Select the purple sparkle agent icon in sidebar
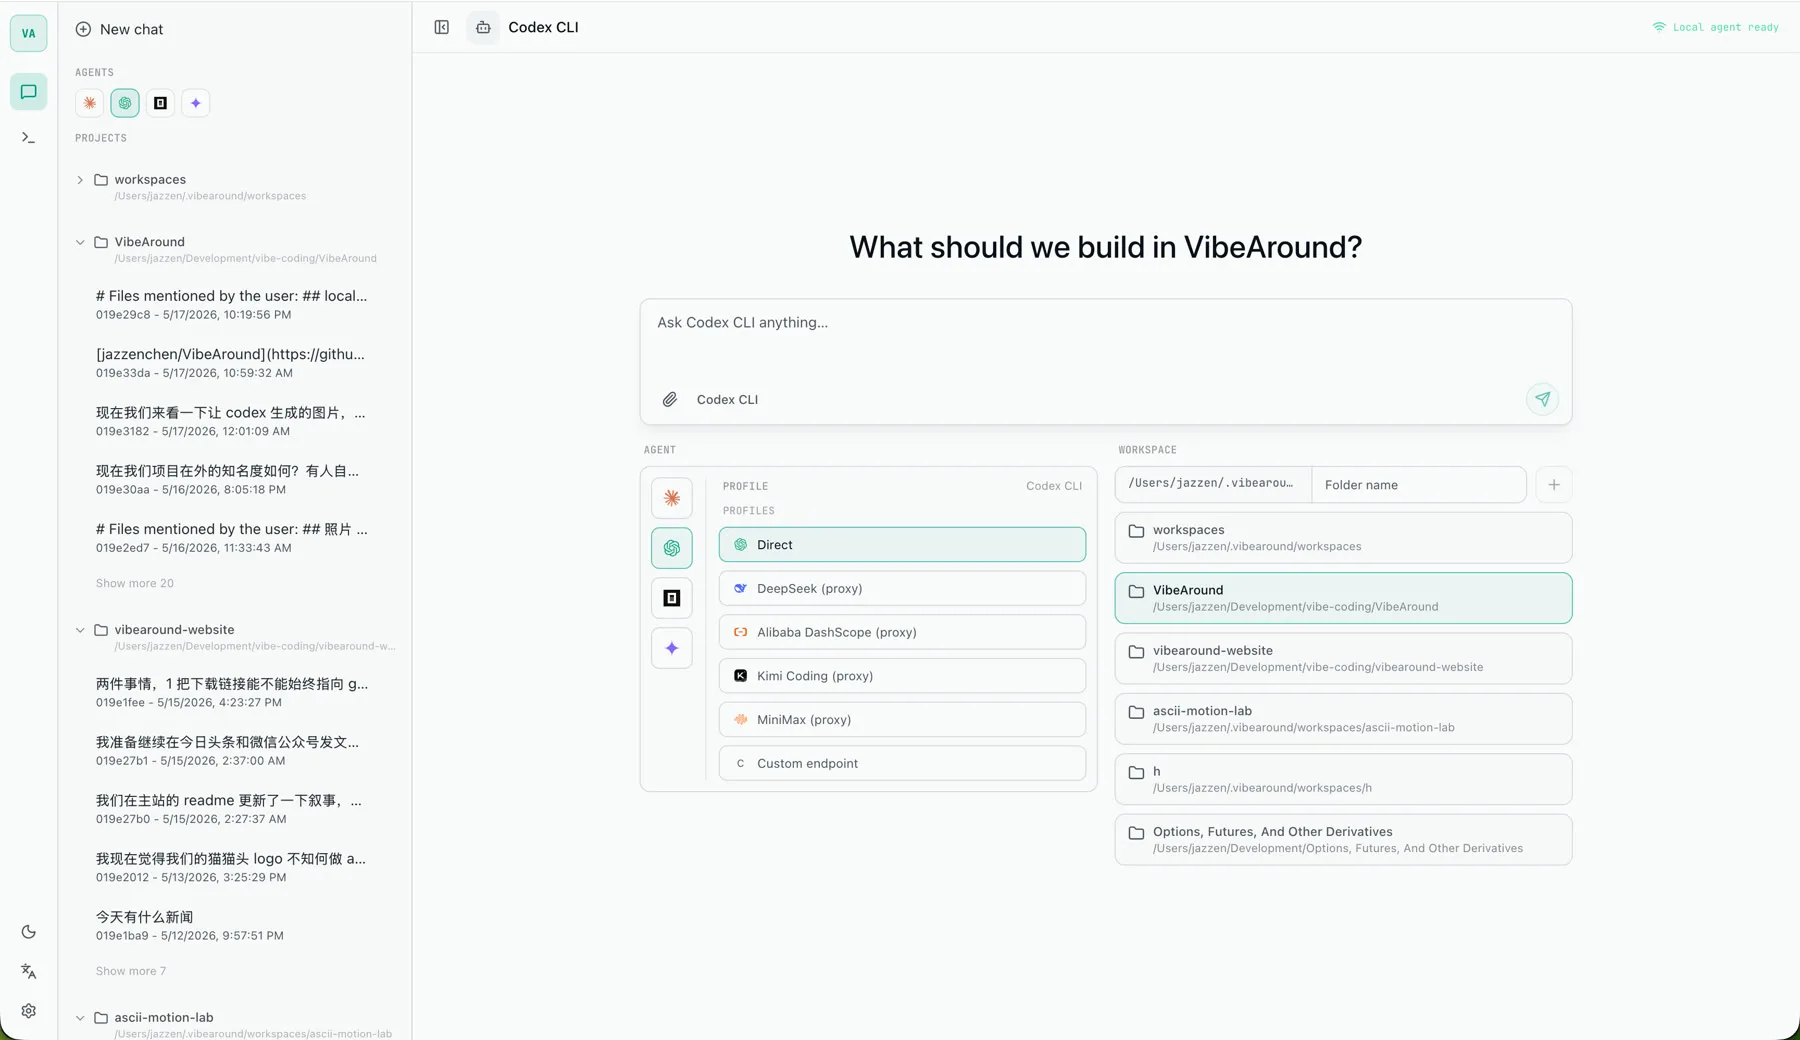This screenshot has height=1040, width=1800. point(196,103)
